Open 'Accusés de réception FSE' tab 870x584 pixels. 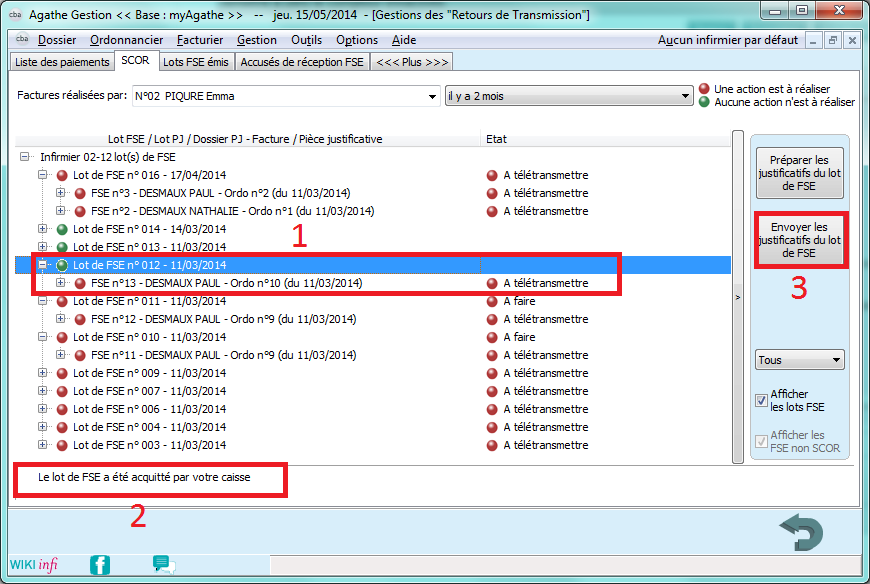pos(302,62)
